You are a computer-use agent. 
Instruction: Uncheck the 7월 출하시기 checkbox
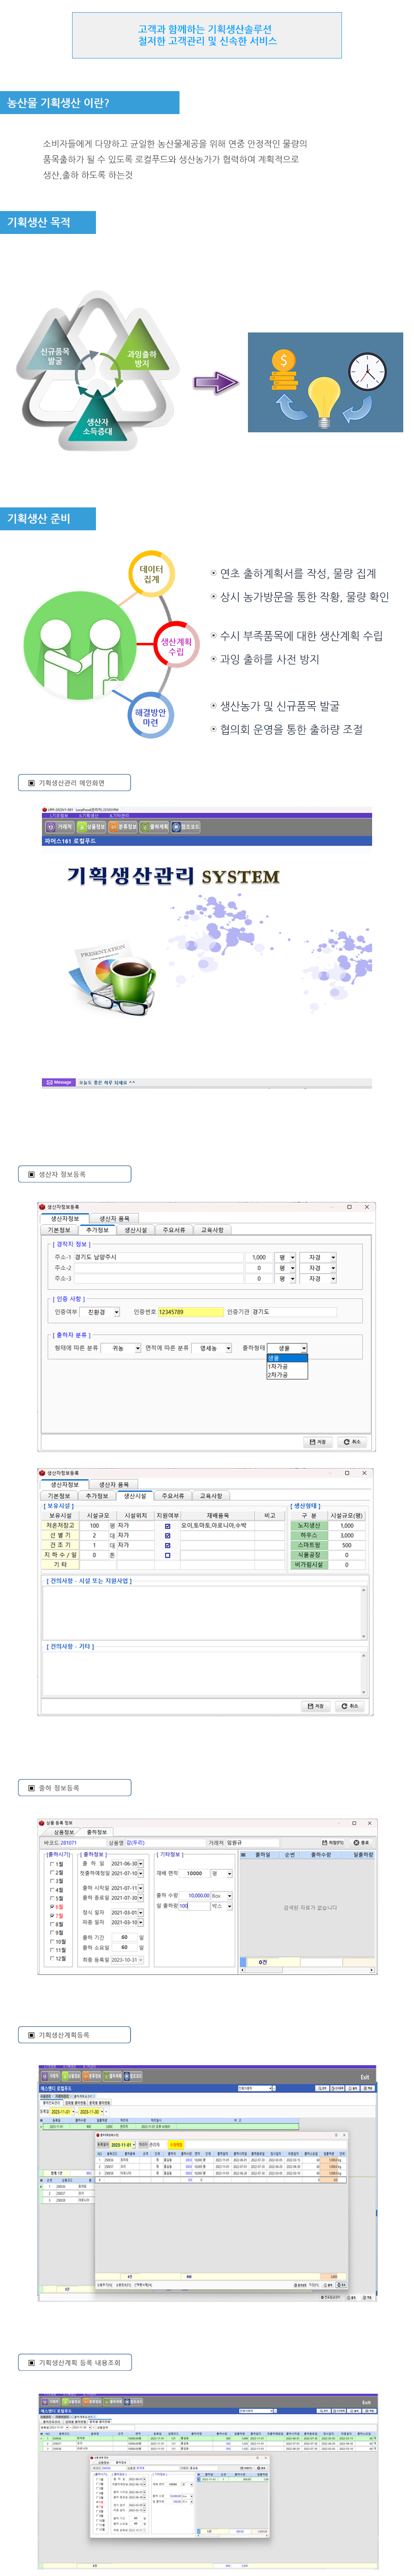(52, 1916)
